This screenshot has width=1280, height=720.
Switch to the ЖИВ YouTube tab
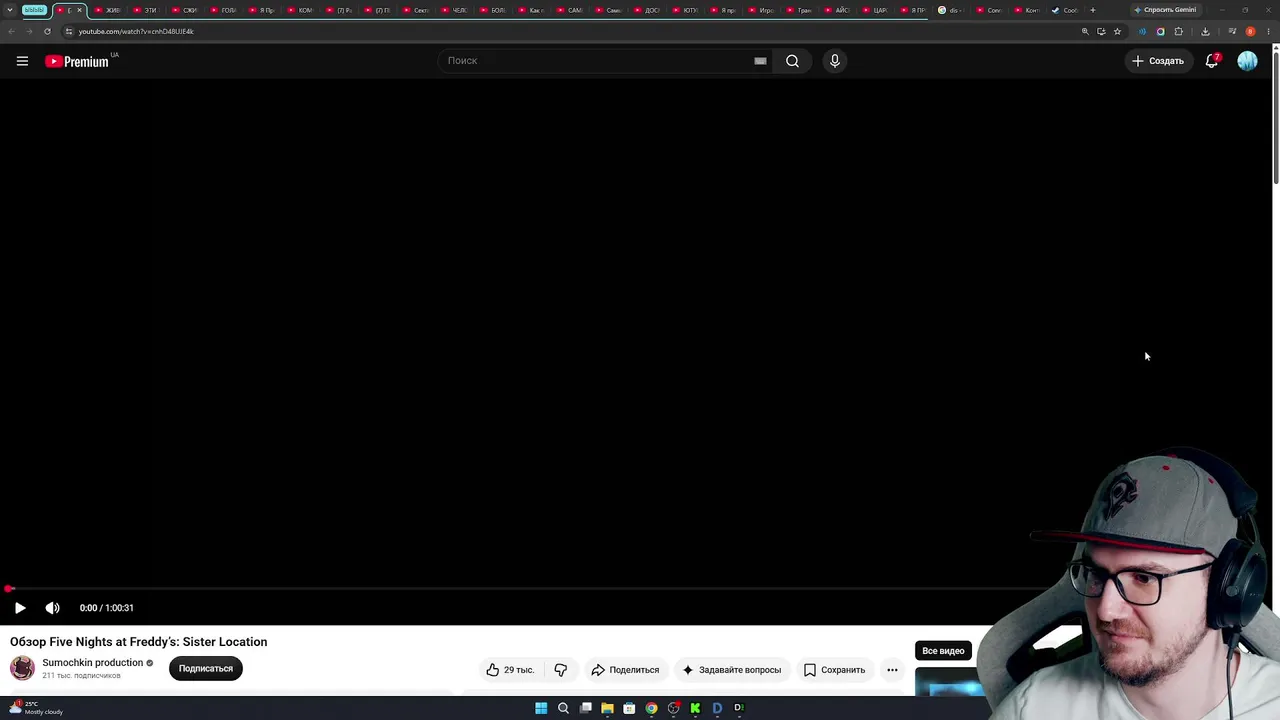coord(107,10)
